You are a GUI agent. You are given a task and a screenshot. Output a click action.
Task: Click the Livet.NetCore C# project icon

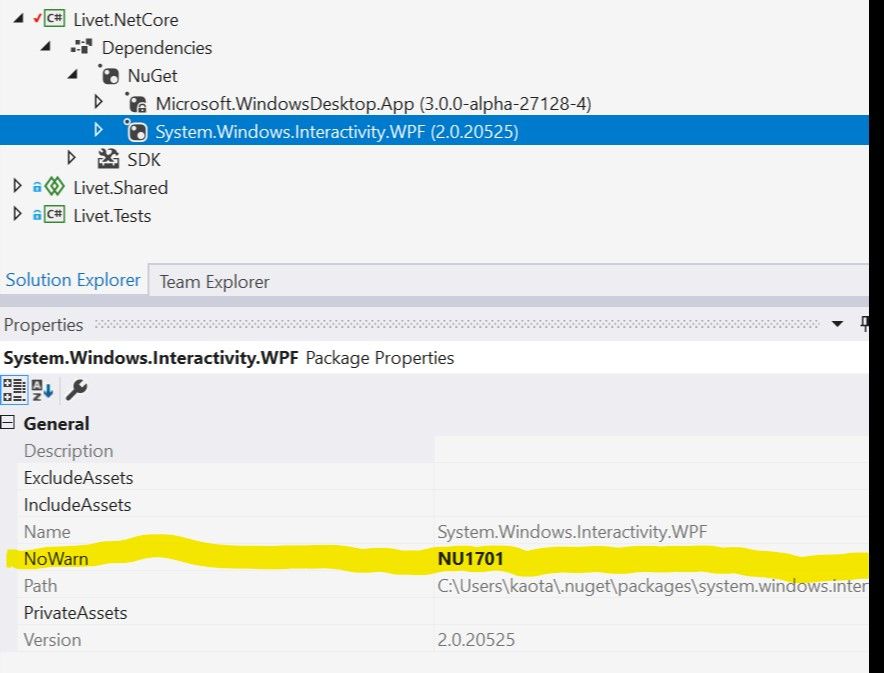55,19
